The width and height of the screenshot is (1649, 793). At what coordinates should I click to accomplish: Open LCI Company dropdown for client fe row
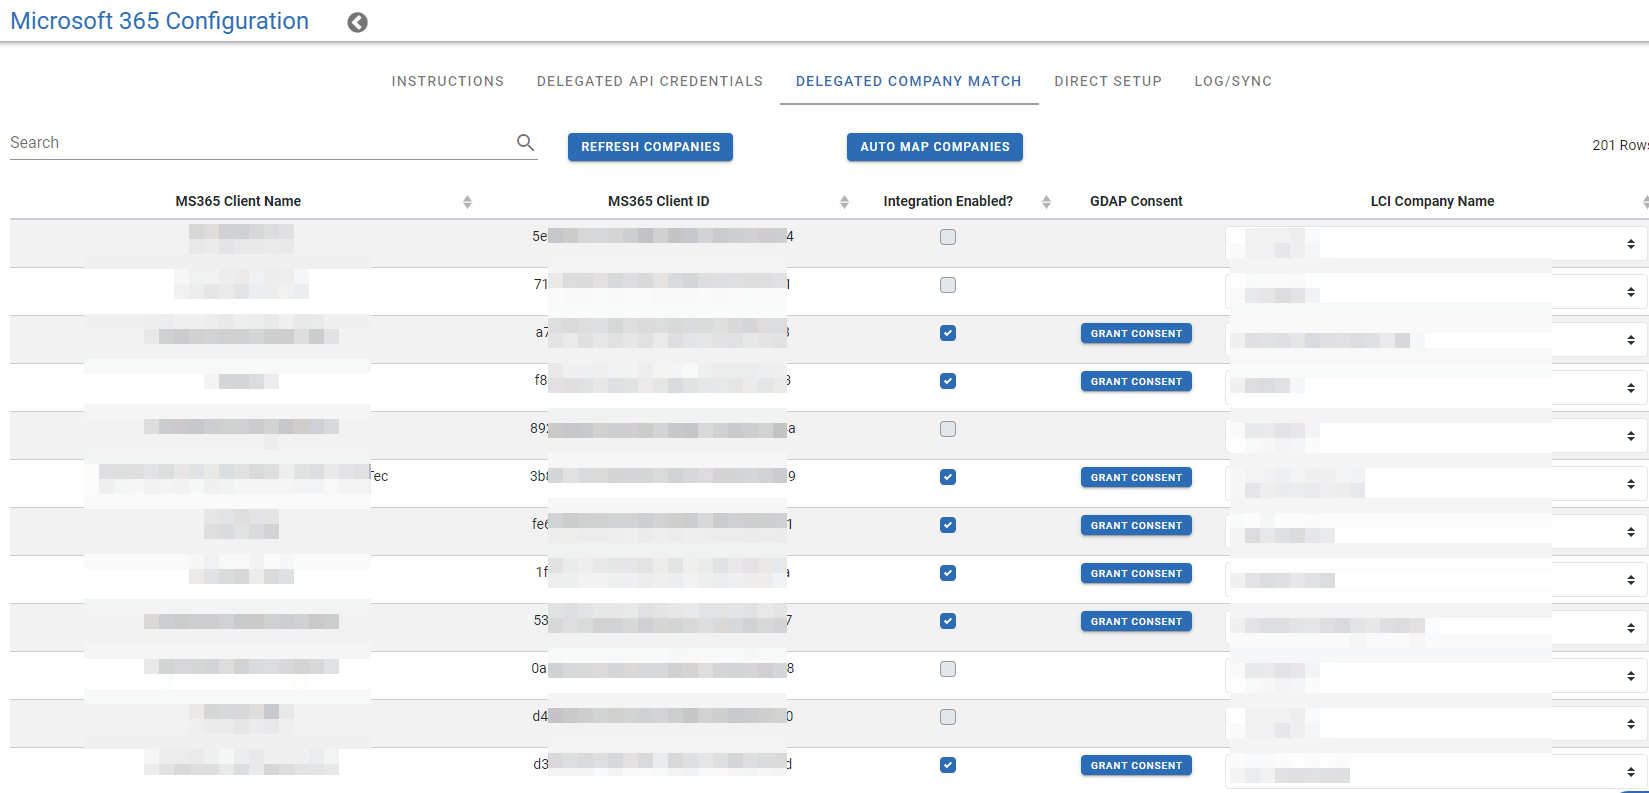[x=1436, y=532]
